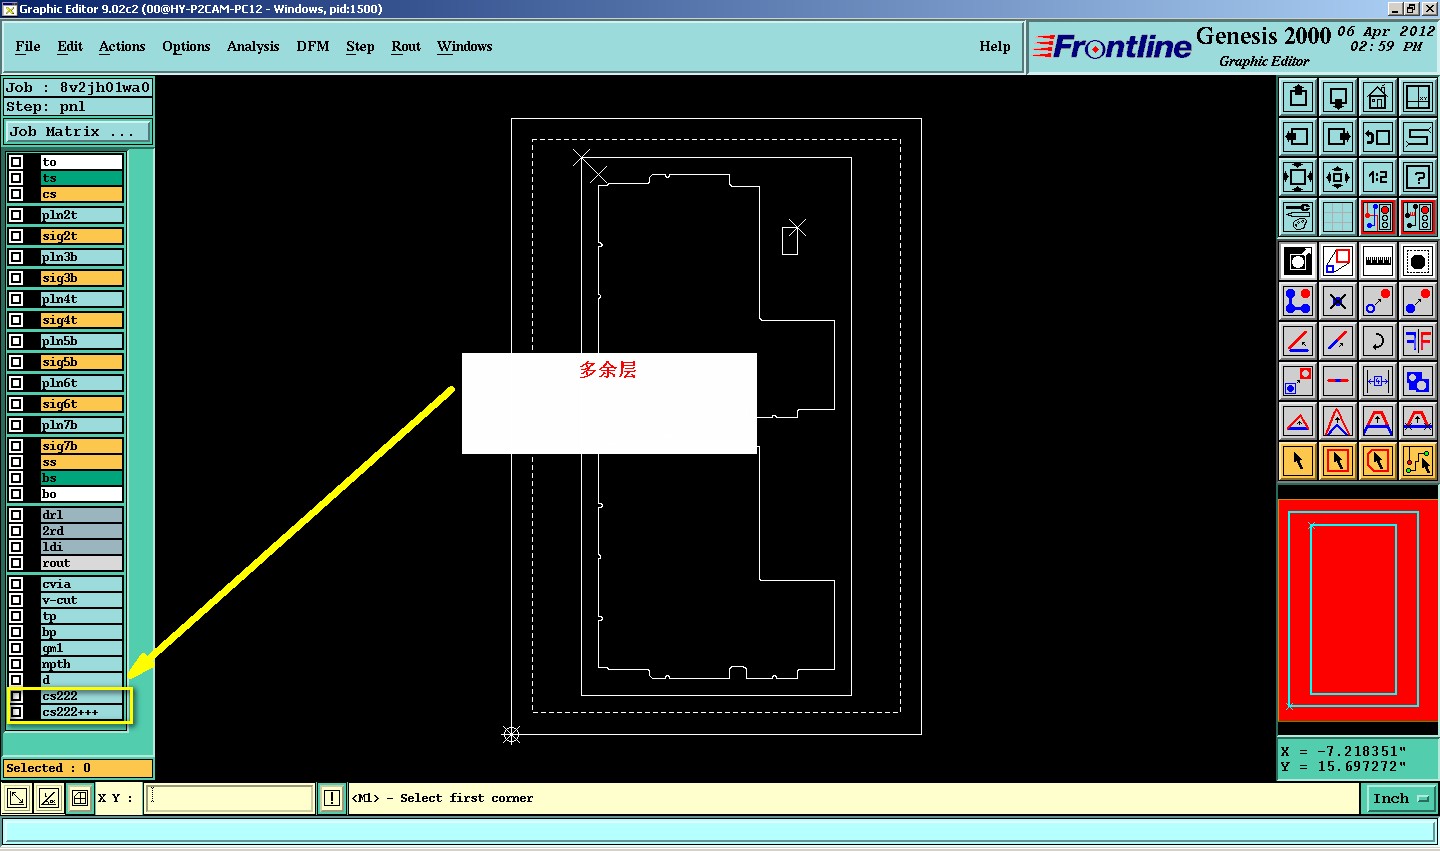
Task: Click the zoom out shrinking-arrows icon
Action: click(1338, 177)
